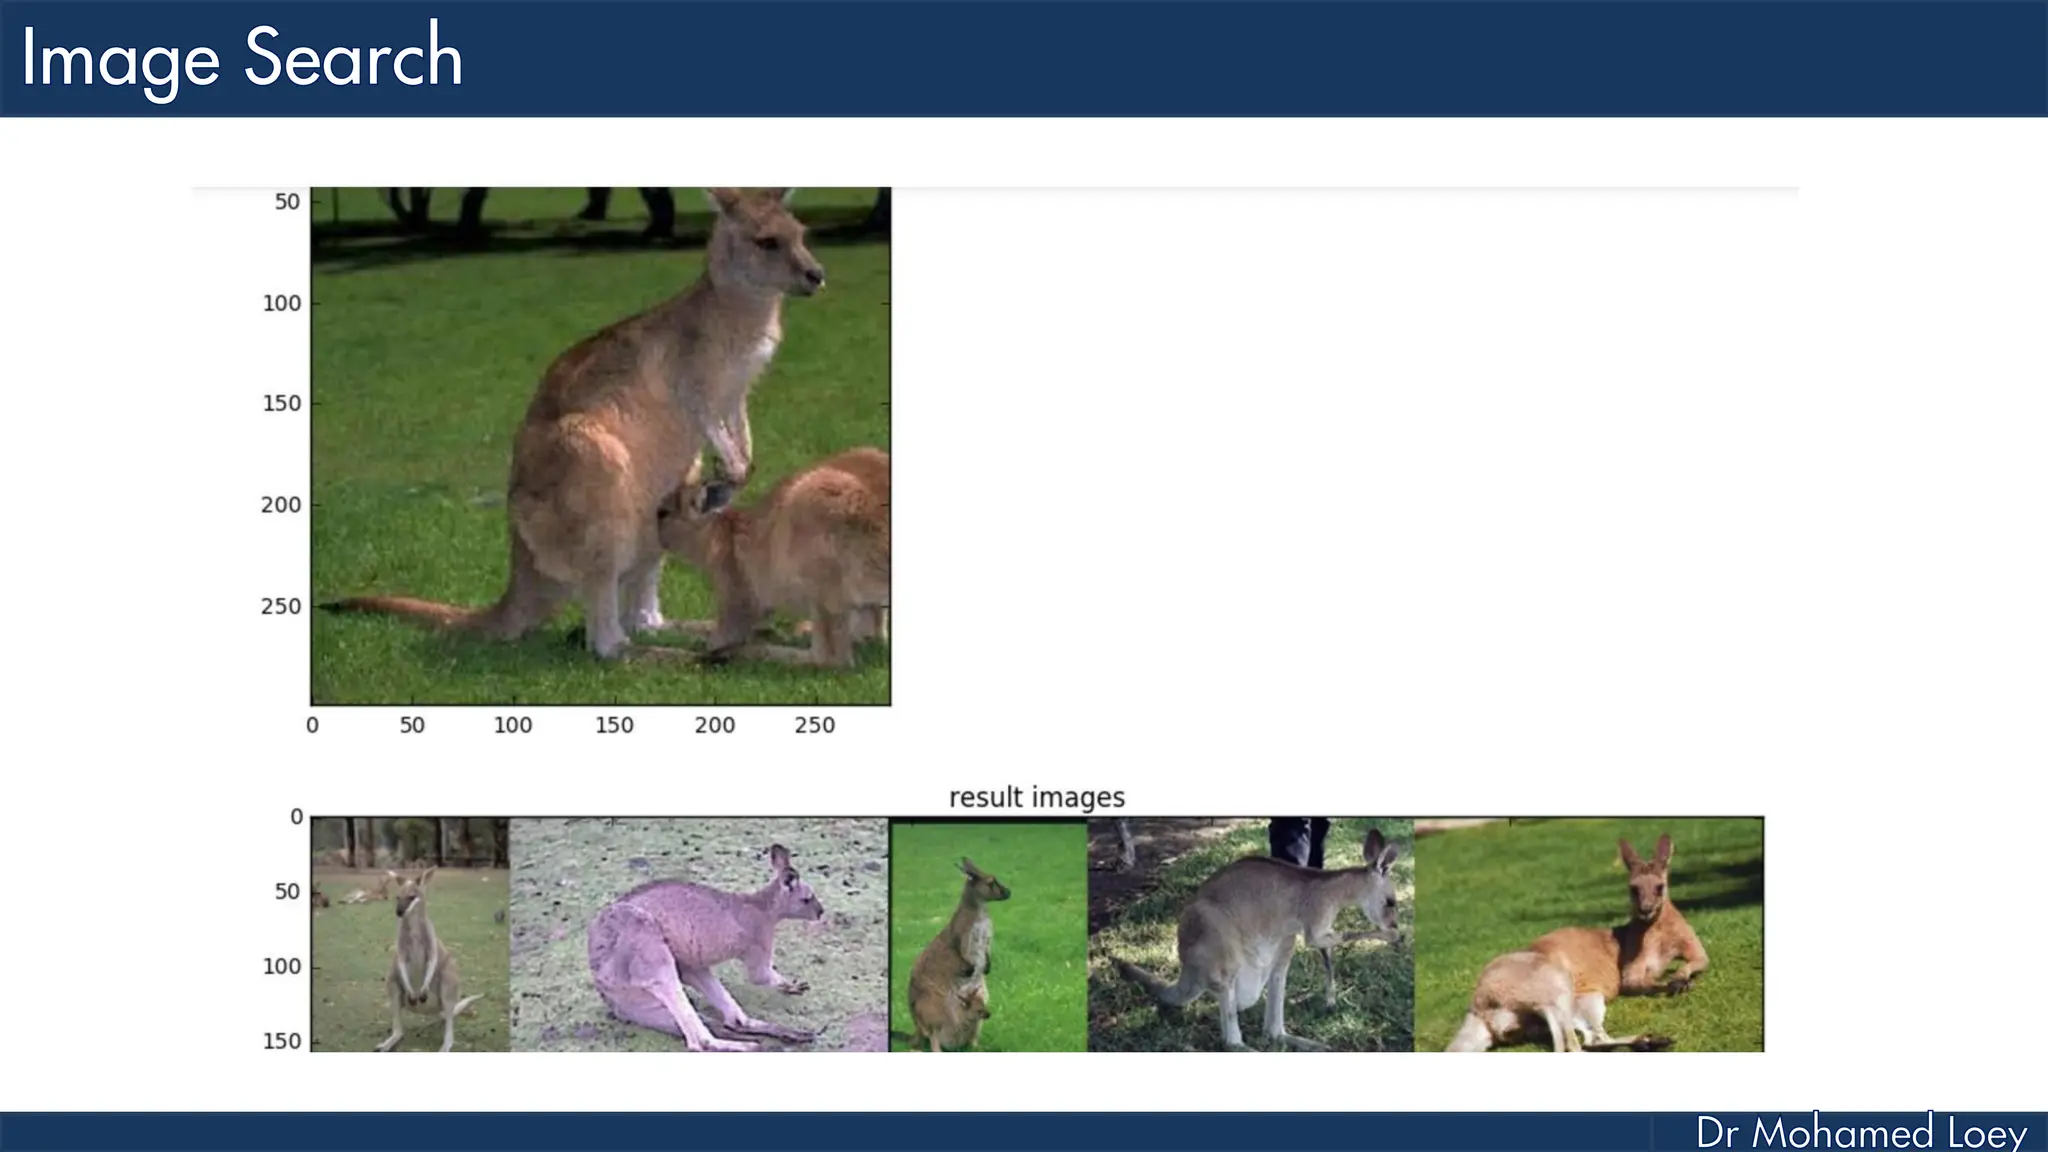2048x1152 pixels.
Task: Select the fourth result, grey kangaroo
Action: coord(1251,934)
